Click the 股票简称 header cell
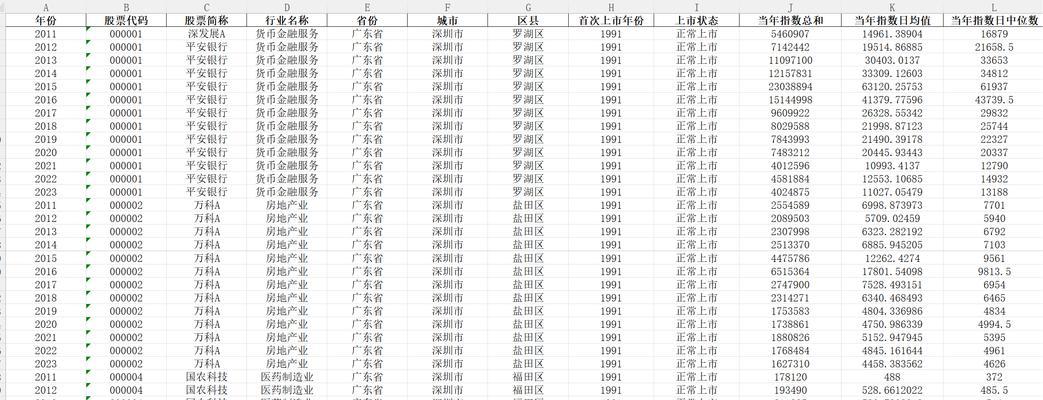The width and height of the screenshot is (1043, 400). 206,21
